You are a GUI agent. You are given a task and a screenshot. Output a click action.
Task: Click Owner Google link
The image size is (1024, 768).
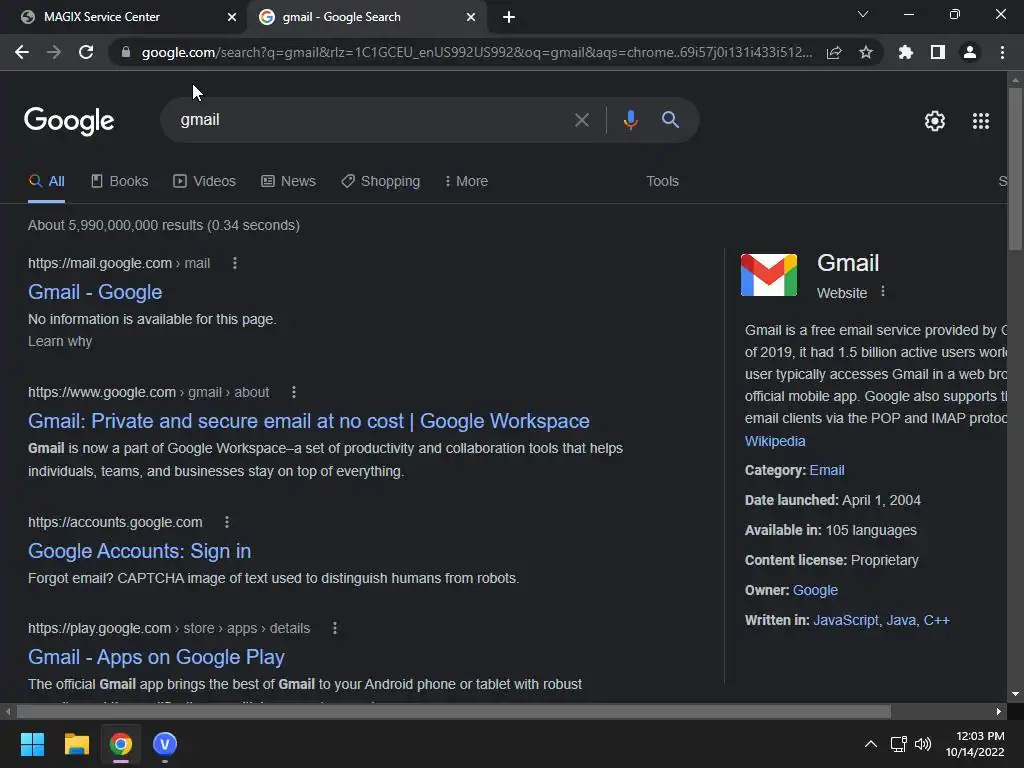[815, 590]
